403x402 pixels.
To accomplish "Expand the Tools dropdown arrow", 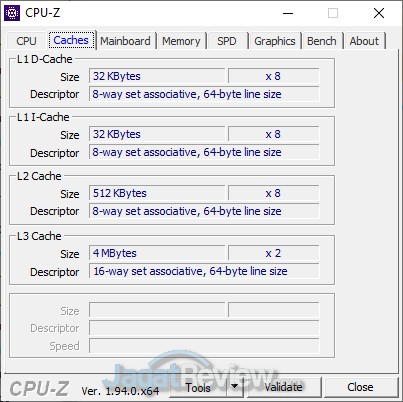I will [x=235, y=387].
